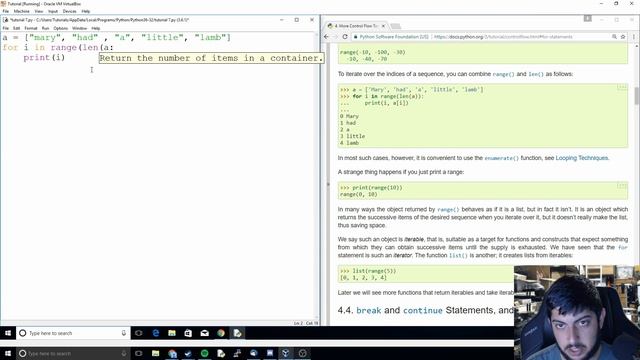Click the Chrome address bar URL

pyautogui.click(x=503, y=37)
